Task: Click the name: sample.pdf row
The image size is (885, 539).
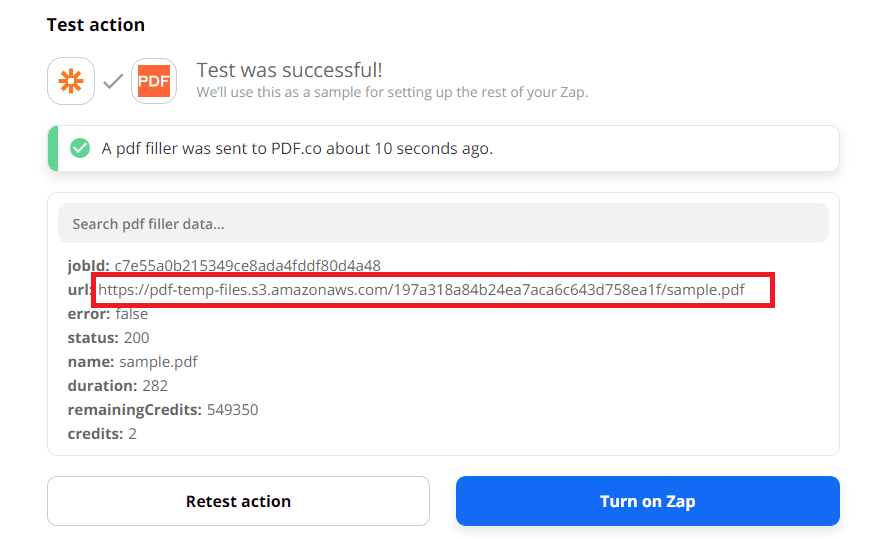Action: click(125, 362)
